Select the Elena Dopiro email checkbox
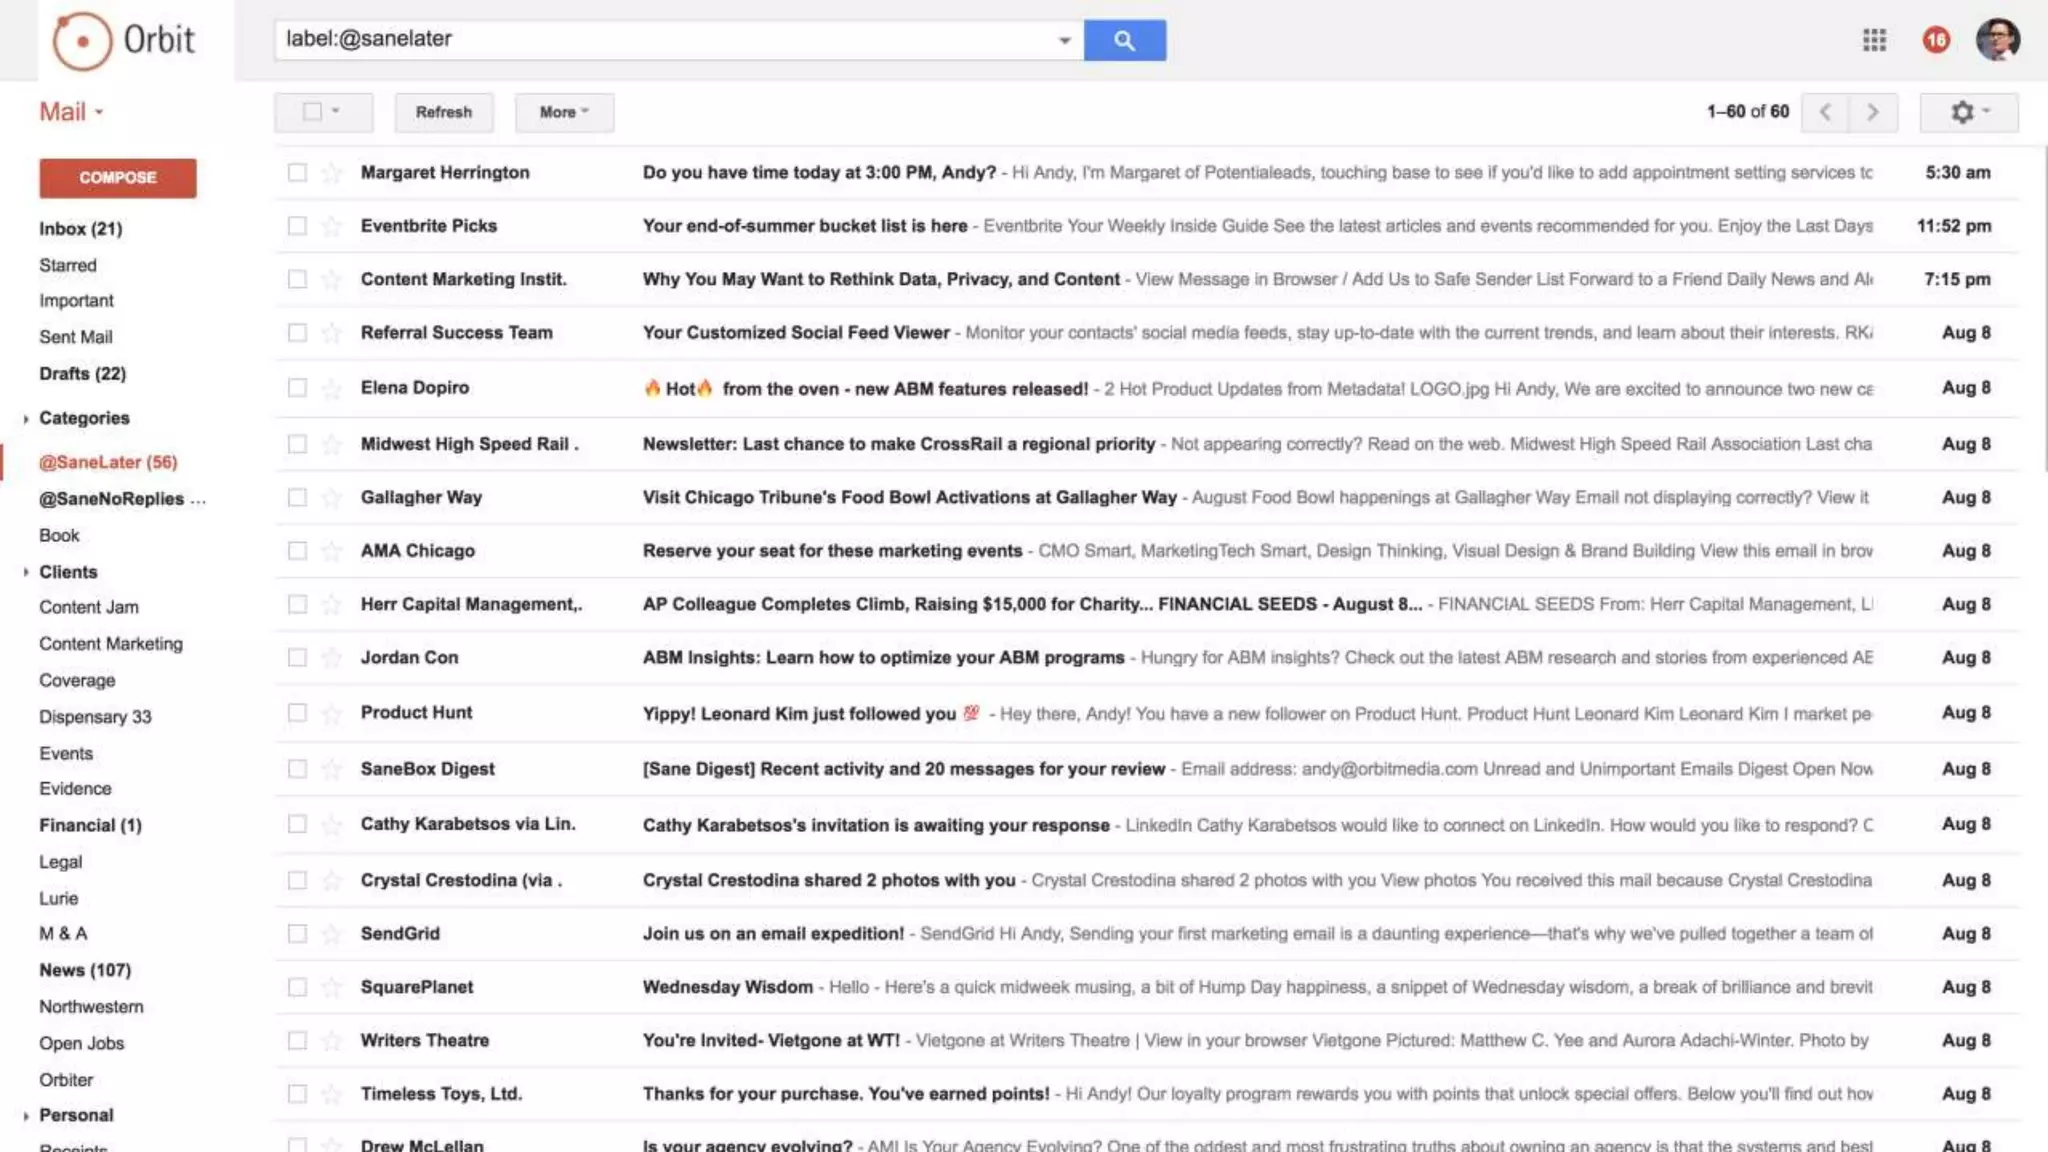Viewport: 2048px width, 1152px height. (x=297, y=388)
